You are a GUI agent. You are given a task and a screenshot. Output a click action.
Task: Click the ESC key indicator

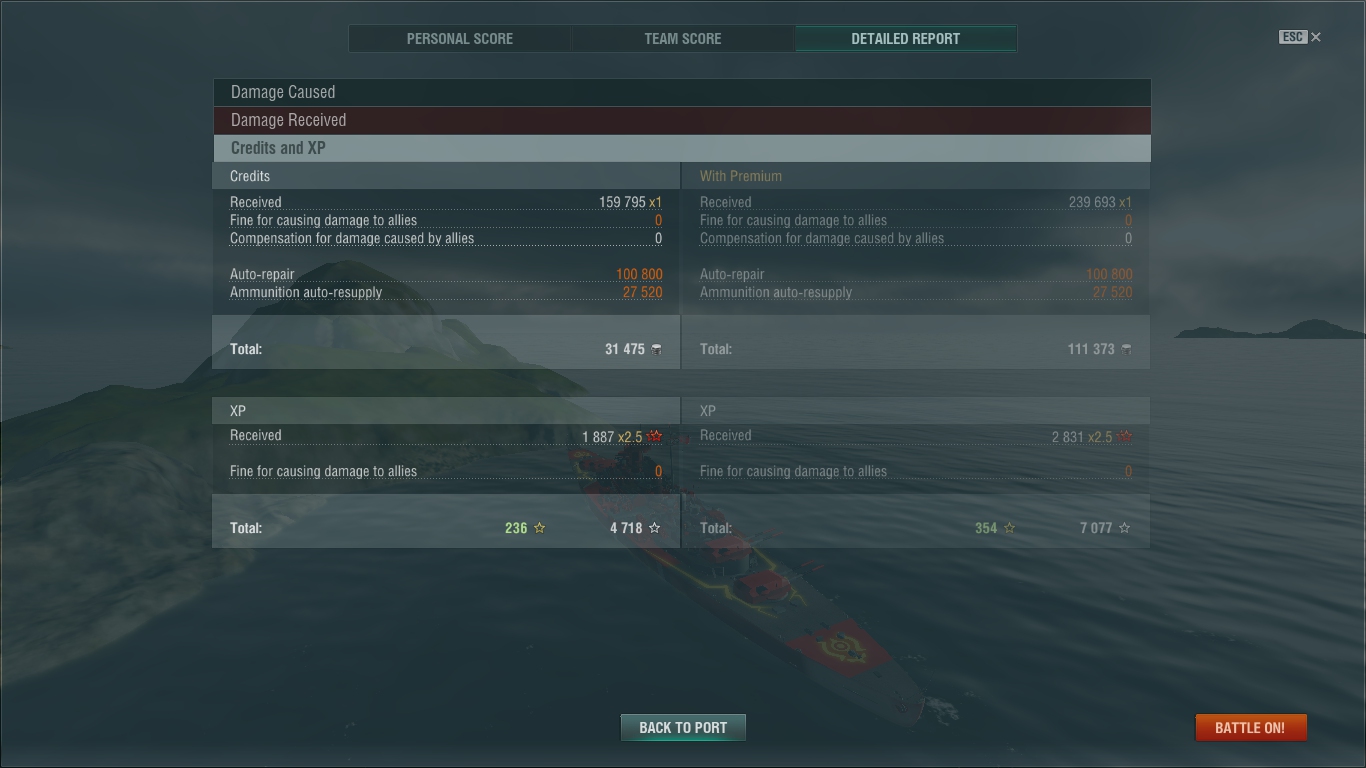[x=1293, y=37]
